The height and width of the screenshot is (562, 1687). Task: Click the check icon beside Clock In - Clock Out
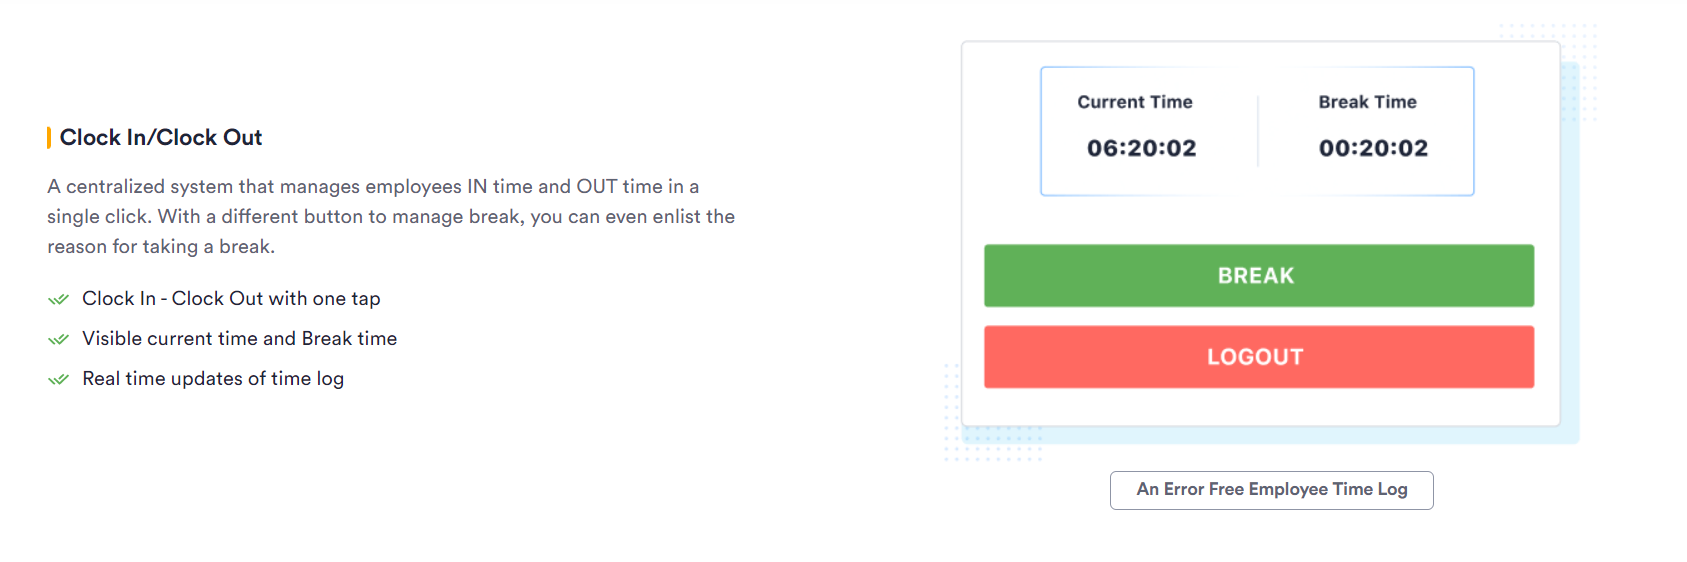pos(58,299)
